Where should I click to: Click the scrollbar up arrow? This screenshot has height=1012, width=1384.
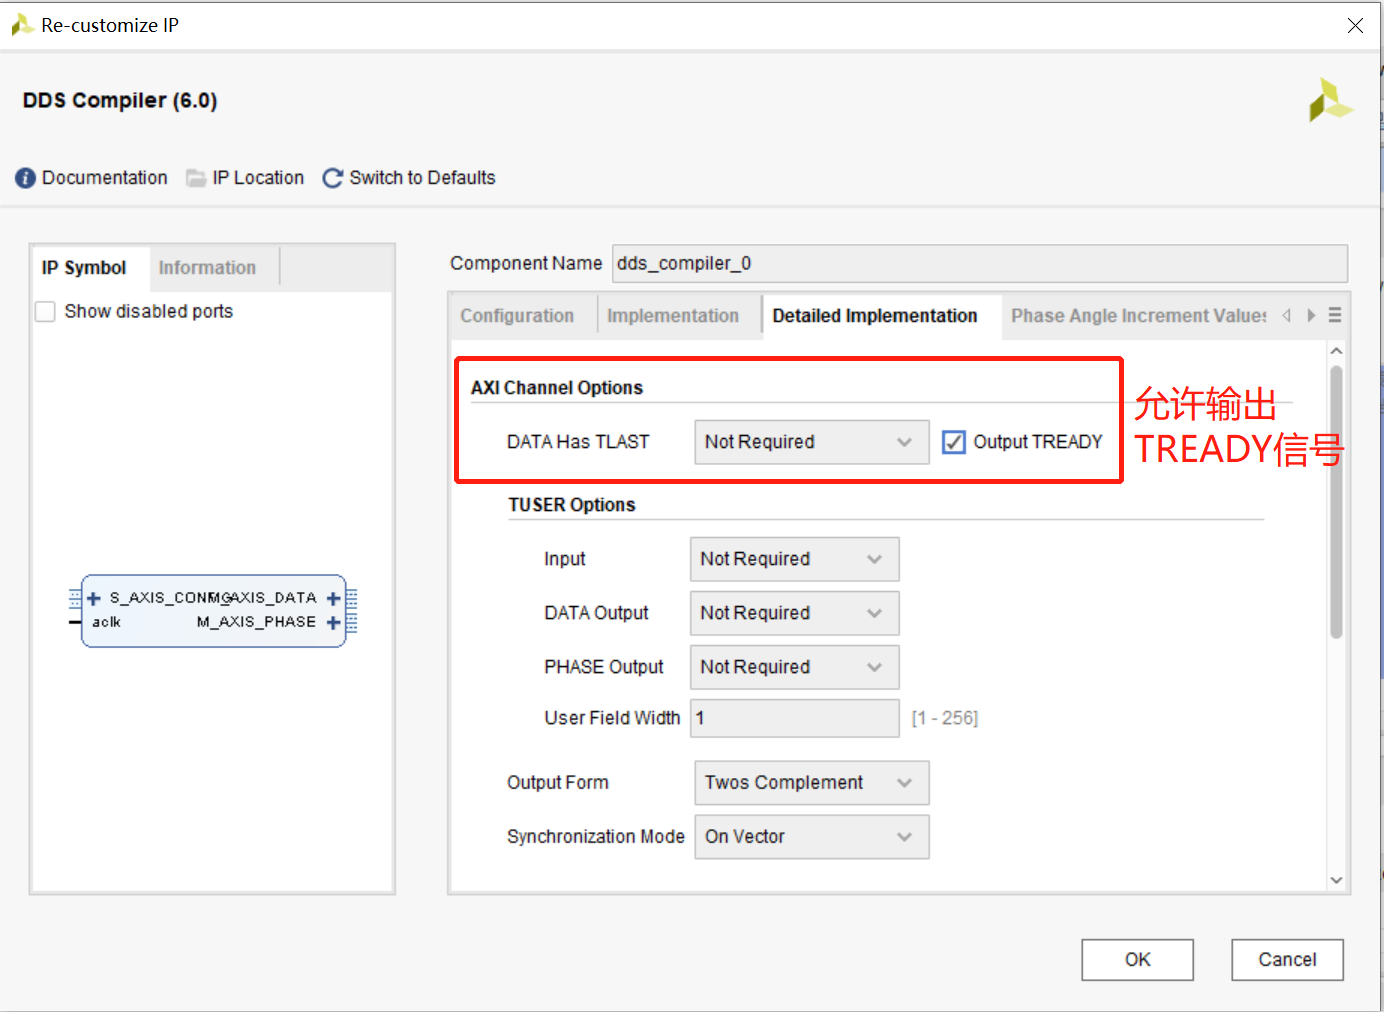tap(1336, 351)
